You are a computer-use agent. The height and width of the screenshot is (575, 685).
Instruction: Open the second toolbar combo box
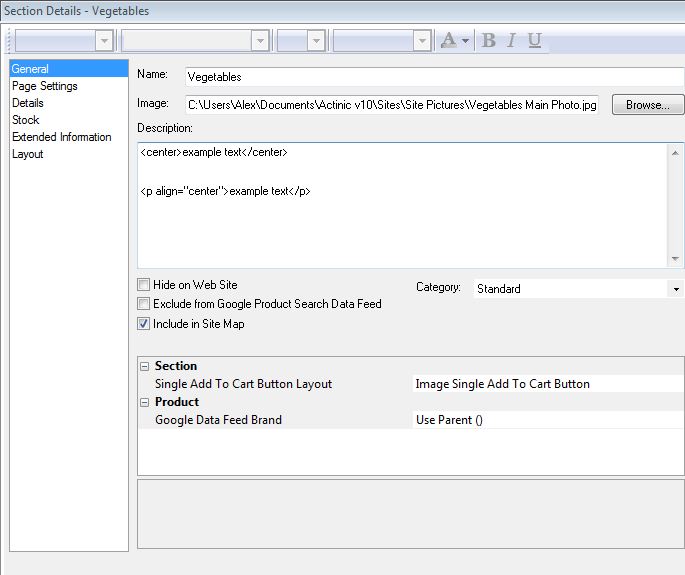click(x=260, y=40)
